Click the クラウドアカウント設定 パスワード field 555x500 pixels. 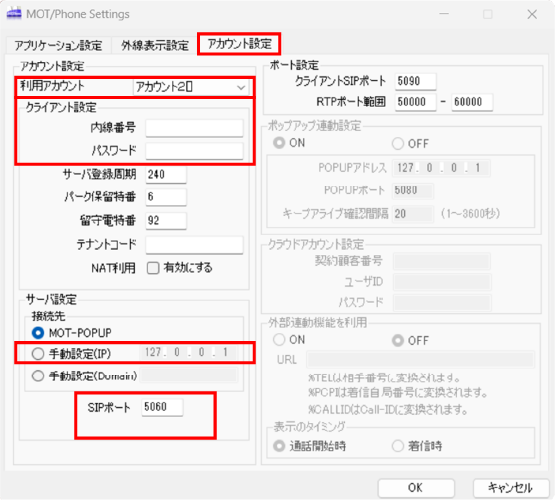(x=442, y=303)
